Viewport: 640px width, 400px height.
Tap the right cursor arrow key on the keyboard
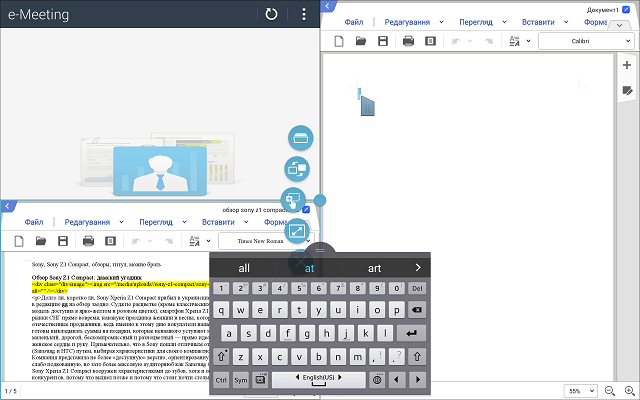[417, 380]
